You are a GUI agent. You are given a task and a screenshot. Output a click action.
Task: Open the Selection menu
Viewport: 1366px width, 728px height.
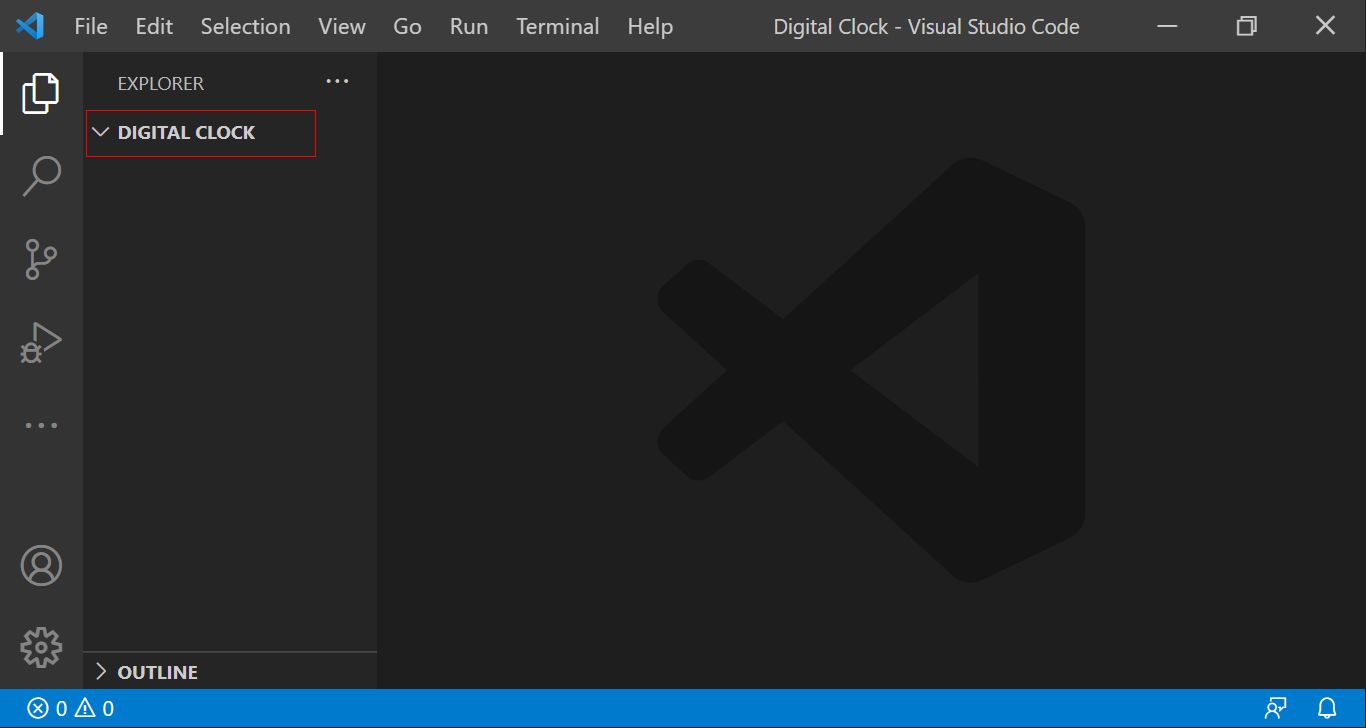coord(245,26)
